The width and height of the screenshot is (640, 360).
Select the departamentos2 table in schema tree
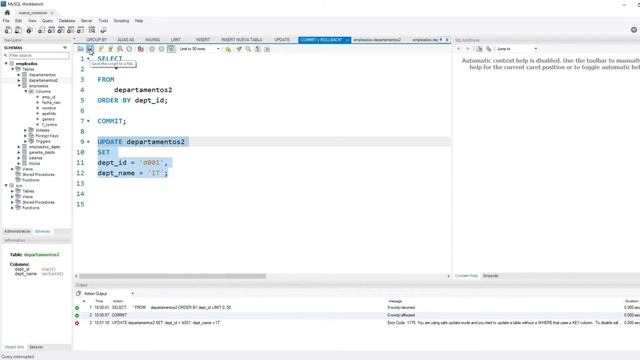click(43, 80)
